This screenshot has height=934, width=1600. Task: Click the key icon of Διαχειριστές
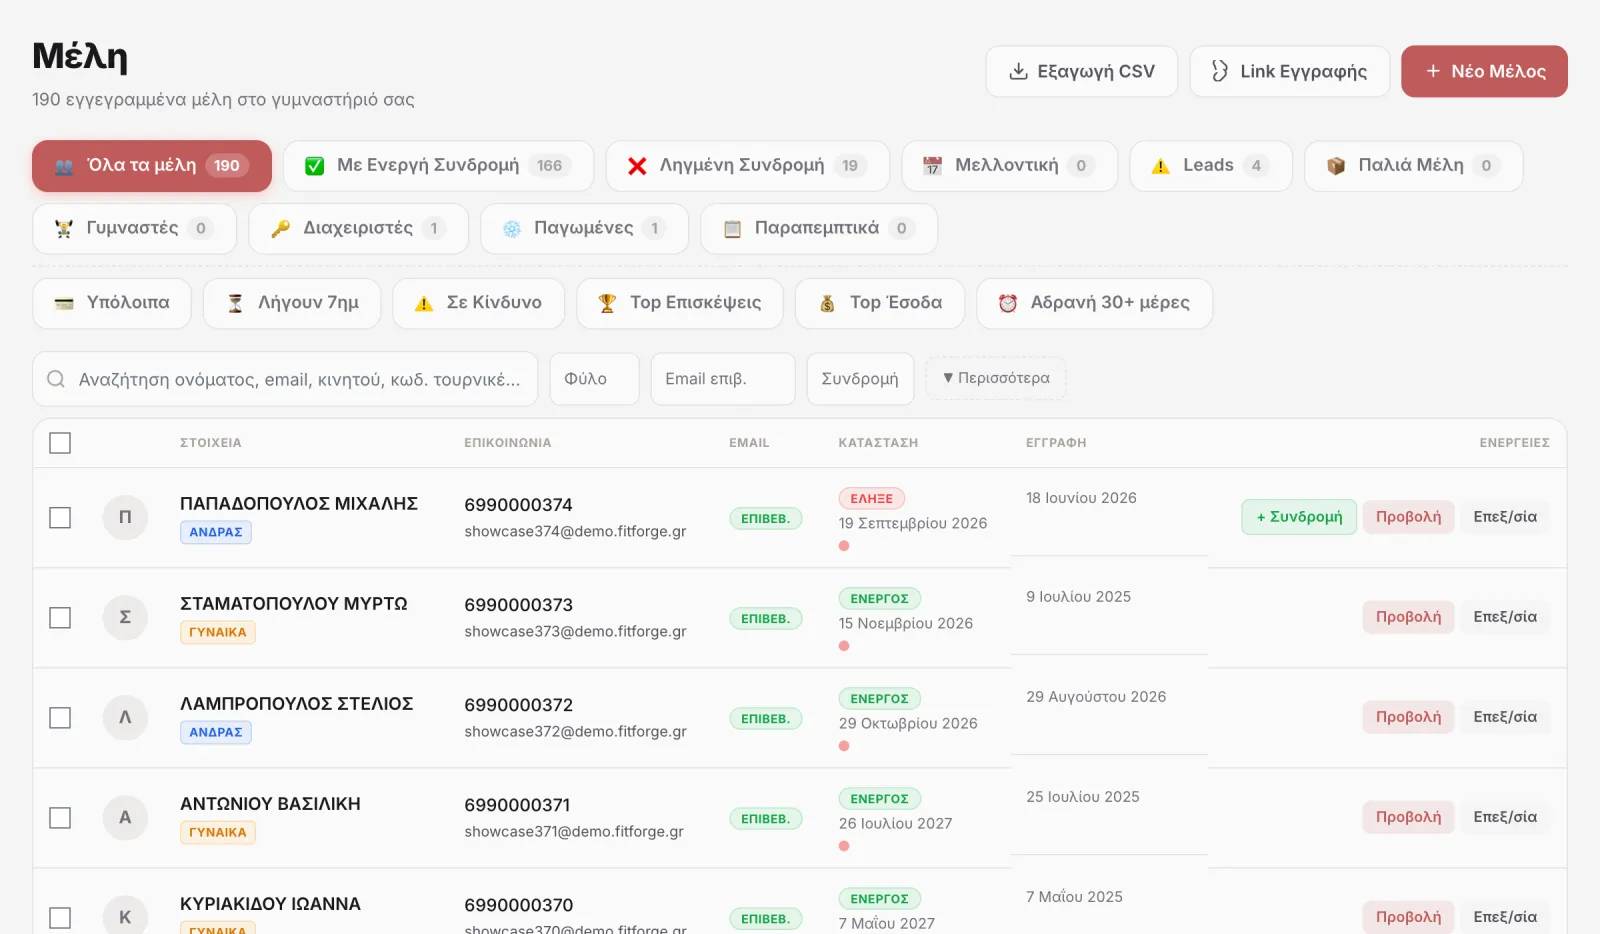pos(281,229)
